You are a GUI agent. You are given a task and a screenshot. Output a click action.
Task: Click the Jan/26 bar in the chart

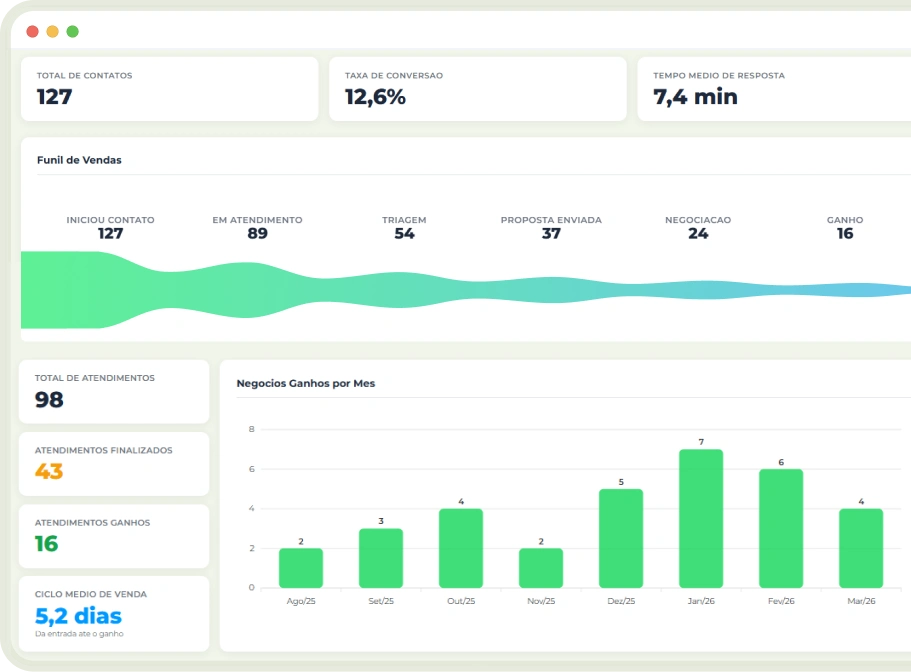coord(701,518)
